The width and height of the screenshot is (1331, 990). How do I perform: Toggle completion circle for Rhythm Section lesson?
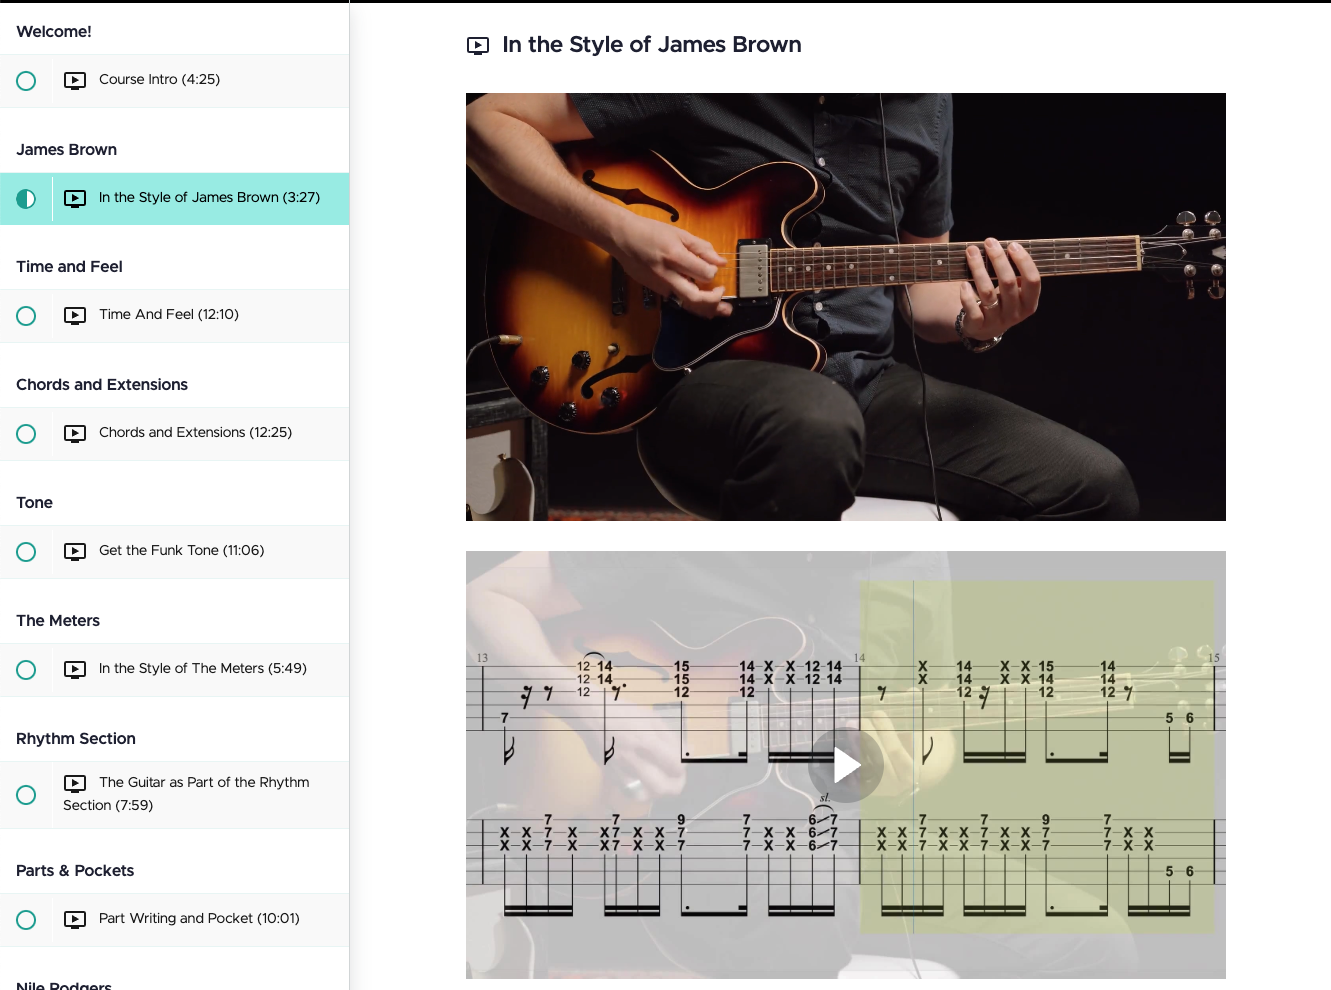coord(26,795)
